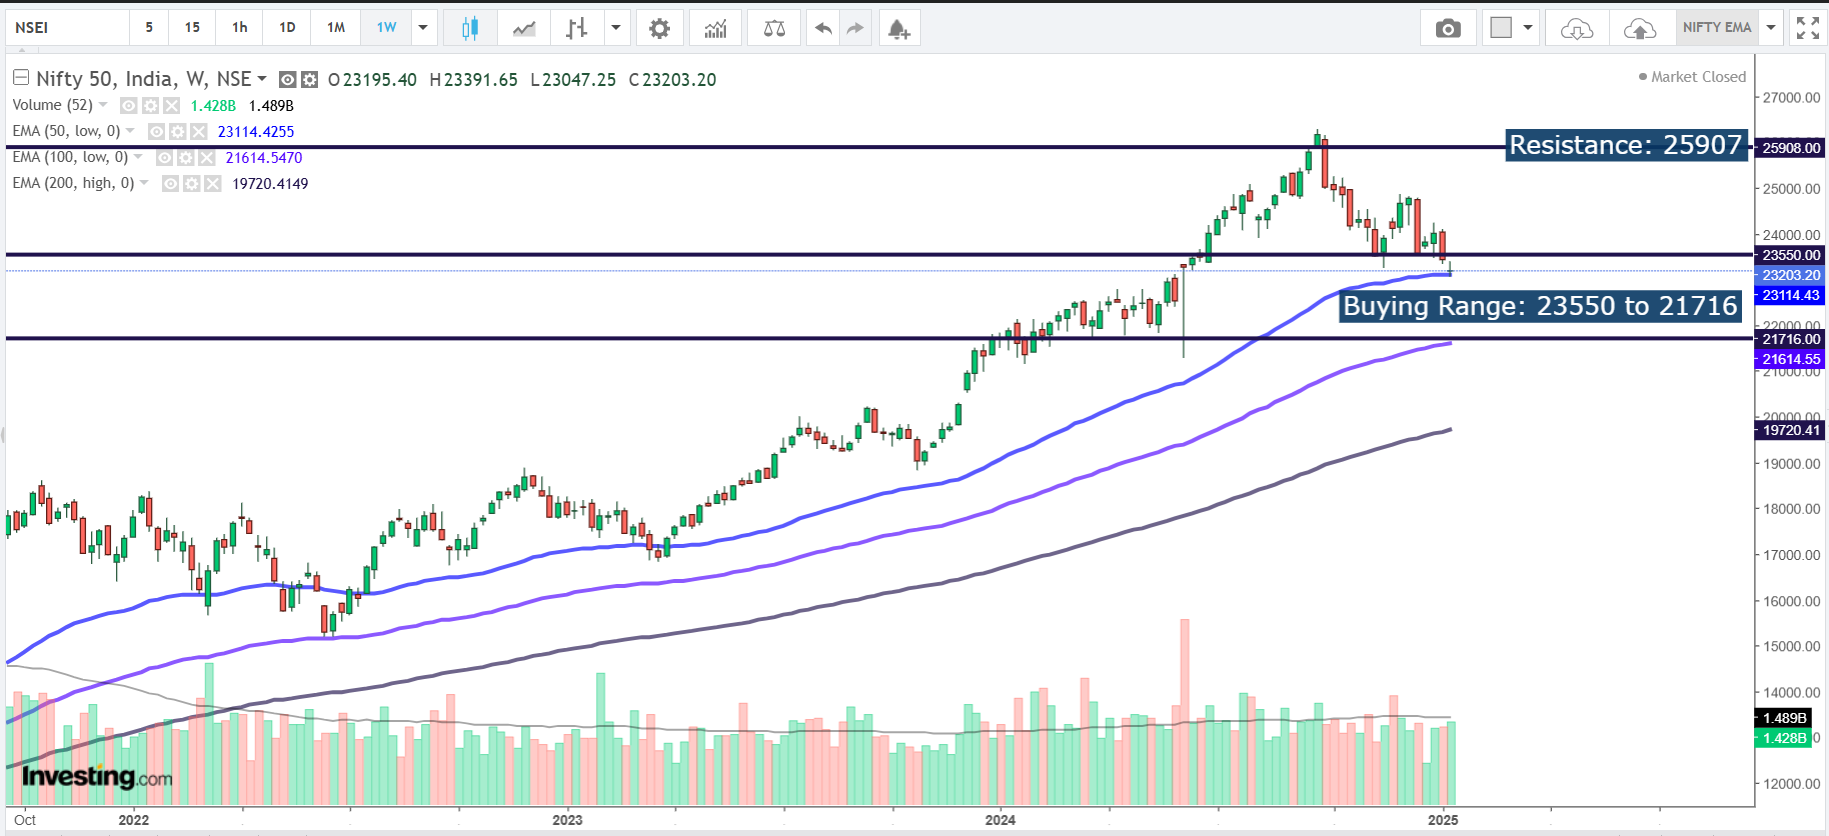Open Nifty 50 series settings gear

pos(310,79)
